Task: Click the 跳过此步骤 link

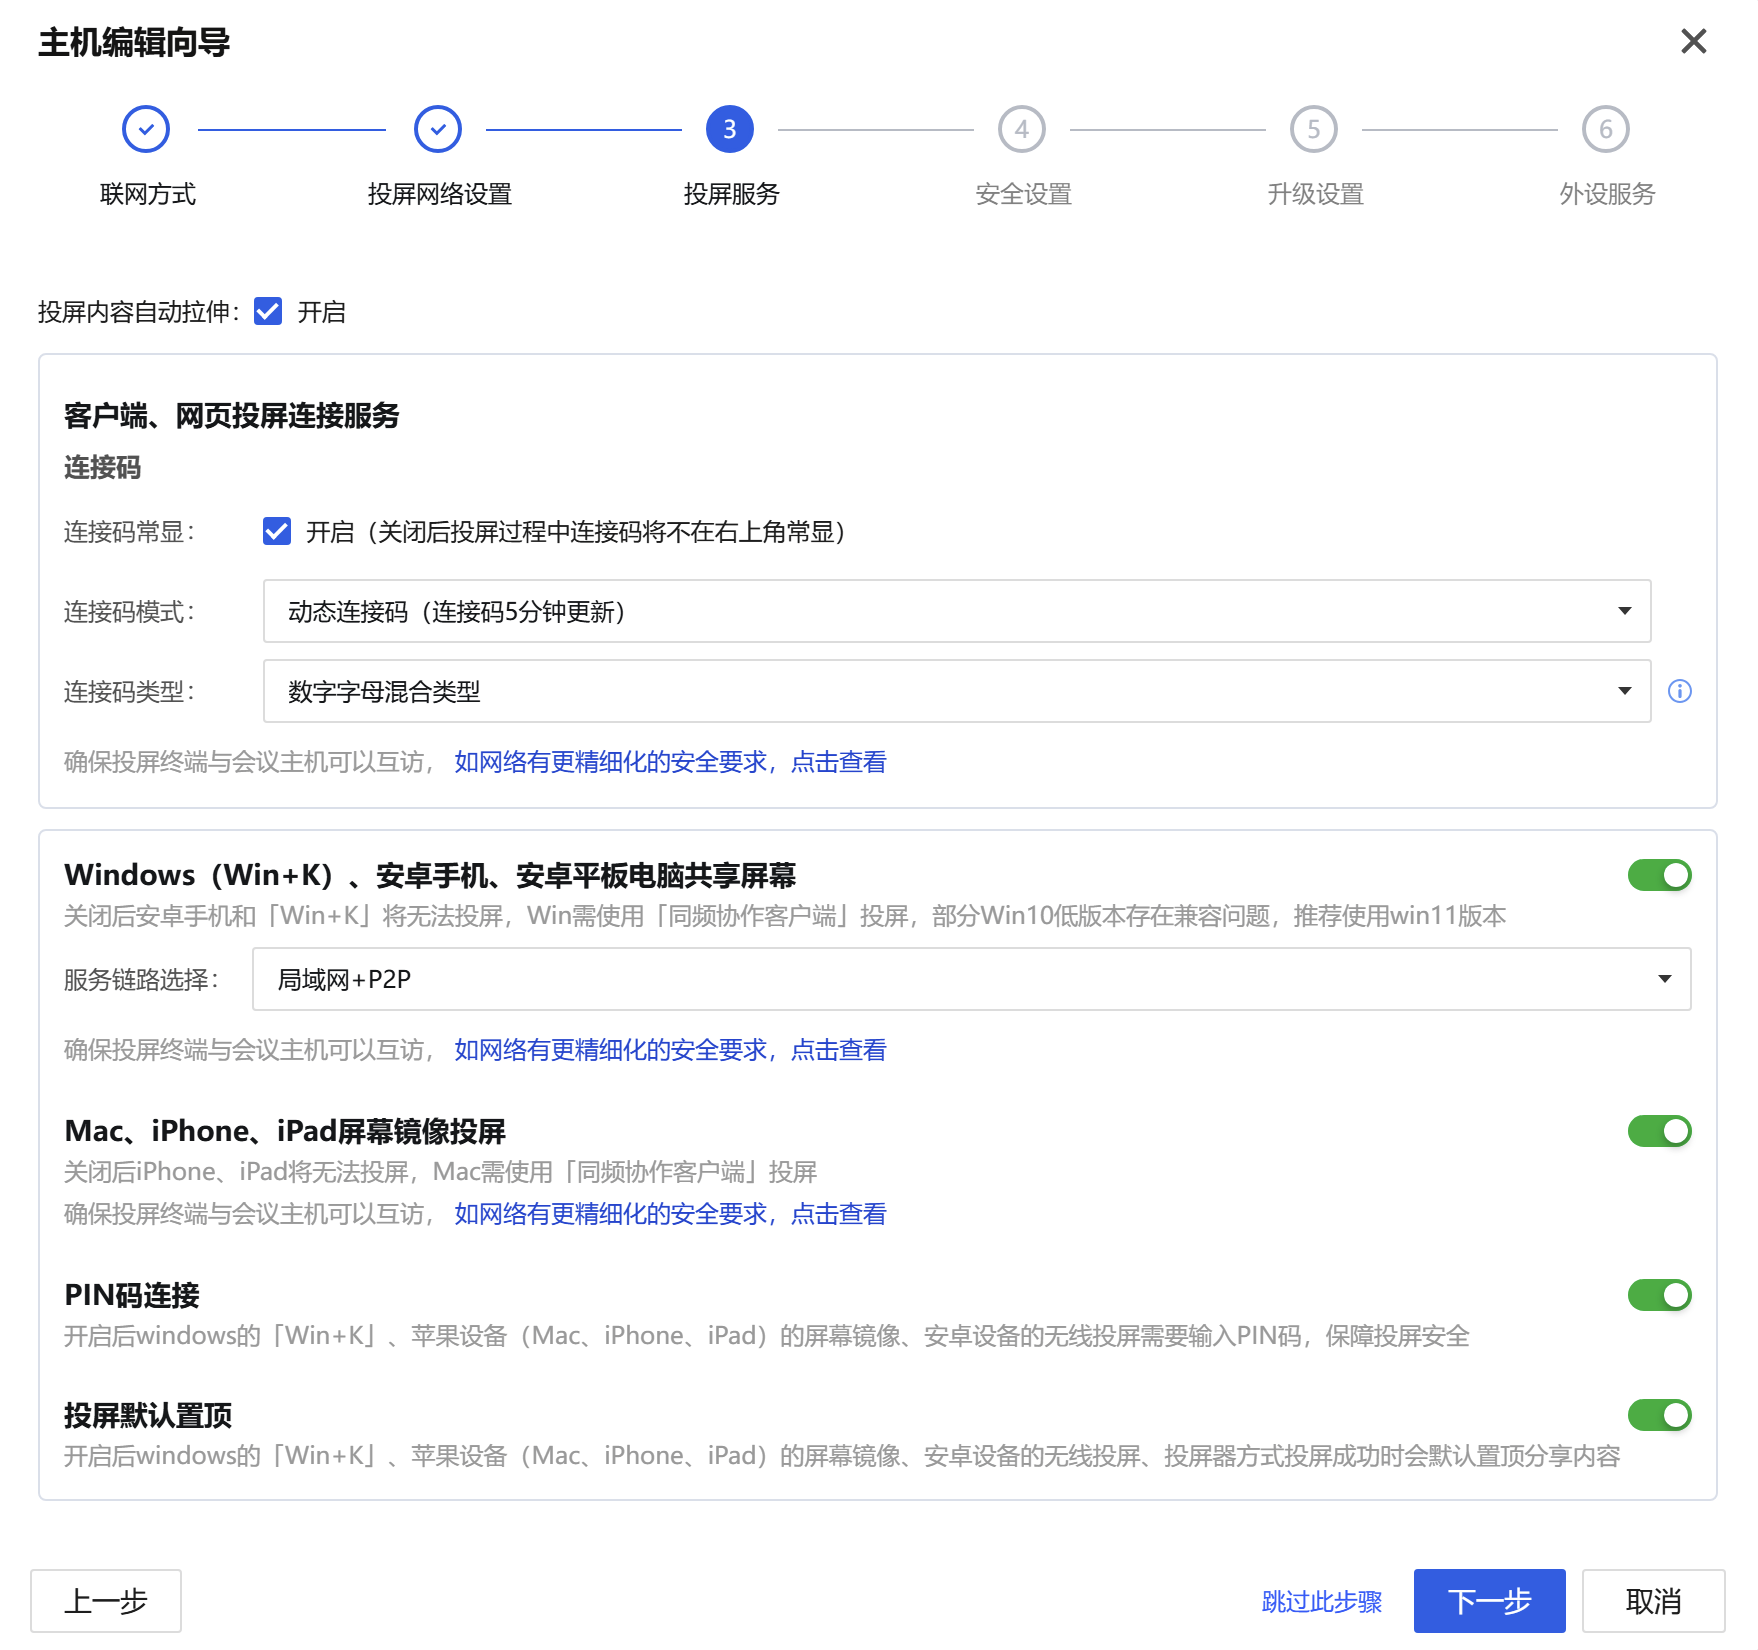Action: 1321,1601
